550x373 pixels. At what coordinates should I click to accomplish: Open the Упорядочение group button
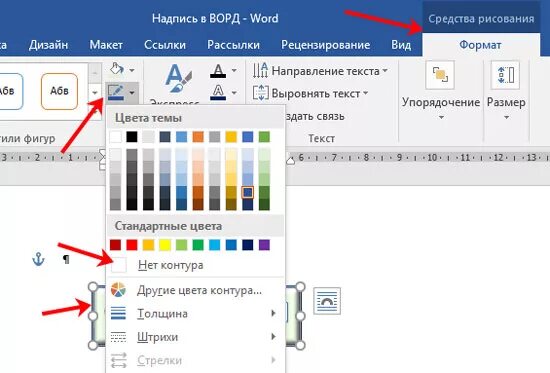pos(441,91)
